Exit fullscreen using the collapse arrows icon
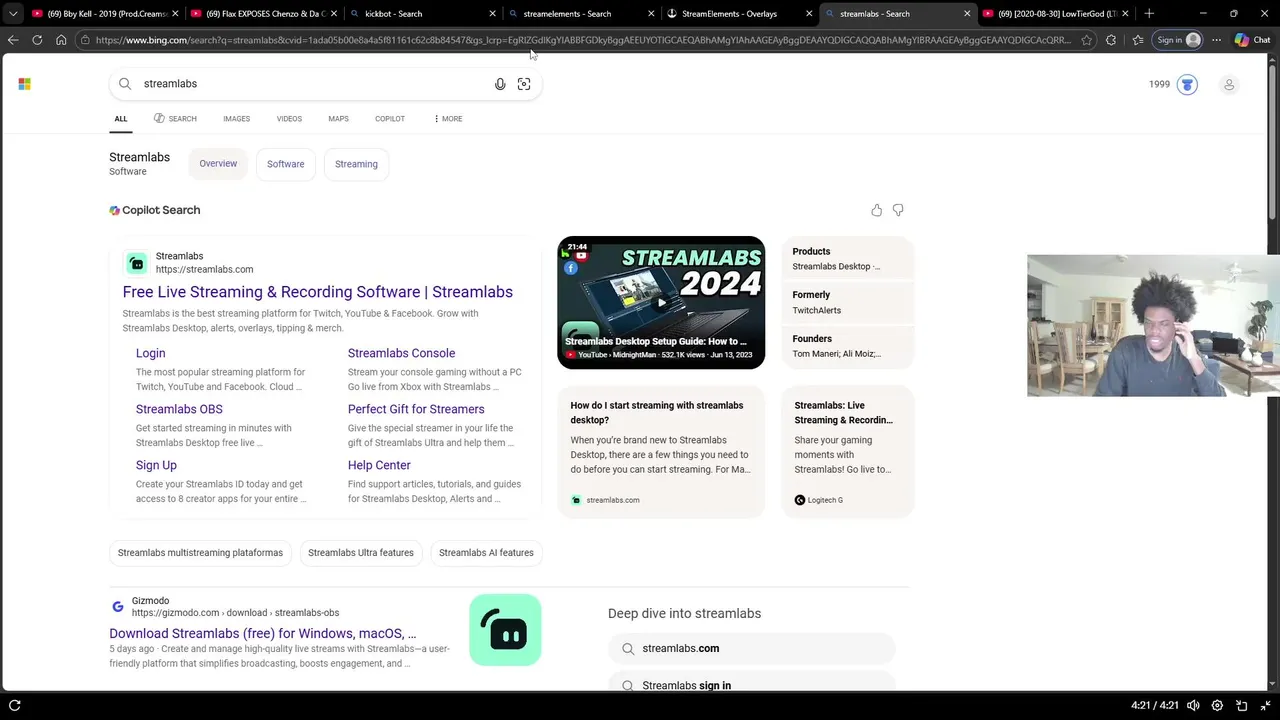The height and width of the screenshot is (720, 1280). tap(1266, 705)
